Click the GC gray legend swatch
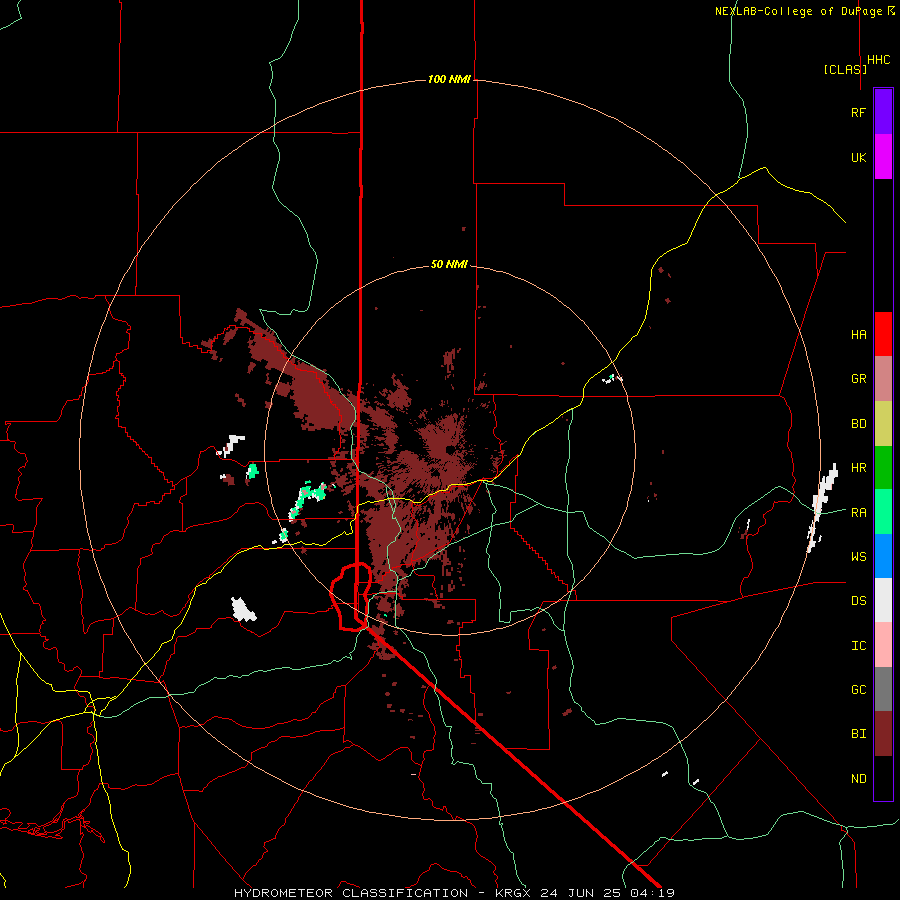 [x=883, y=689]
